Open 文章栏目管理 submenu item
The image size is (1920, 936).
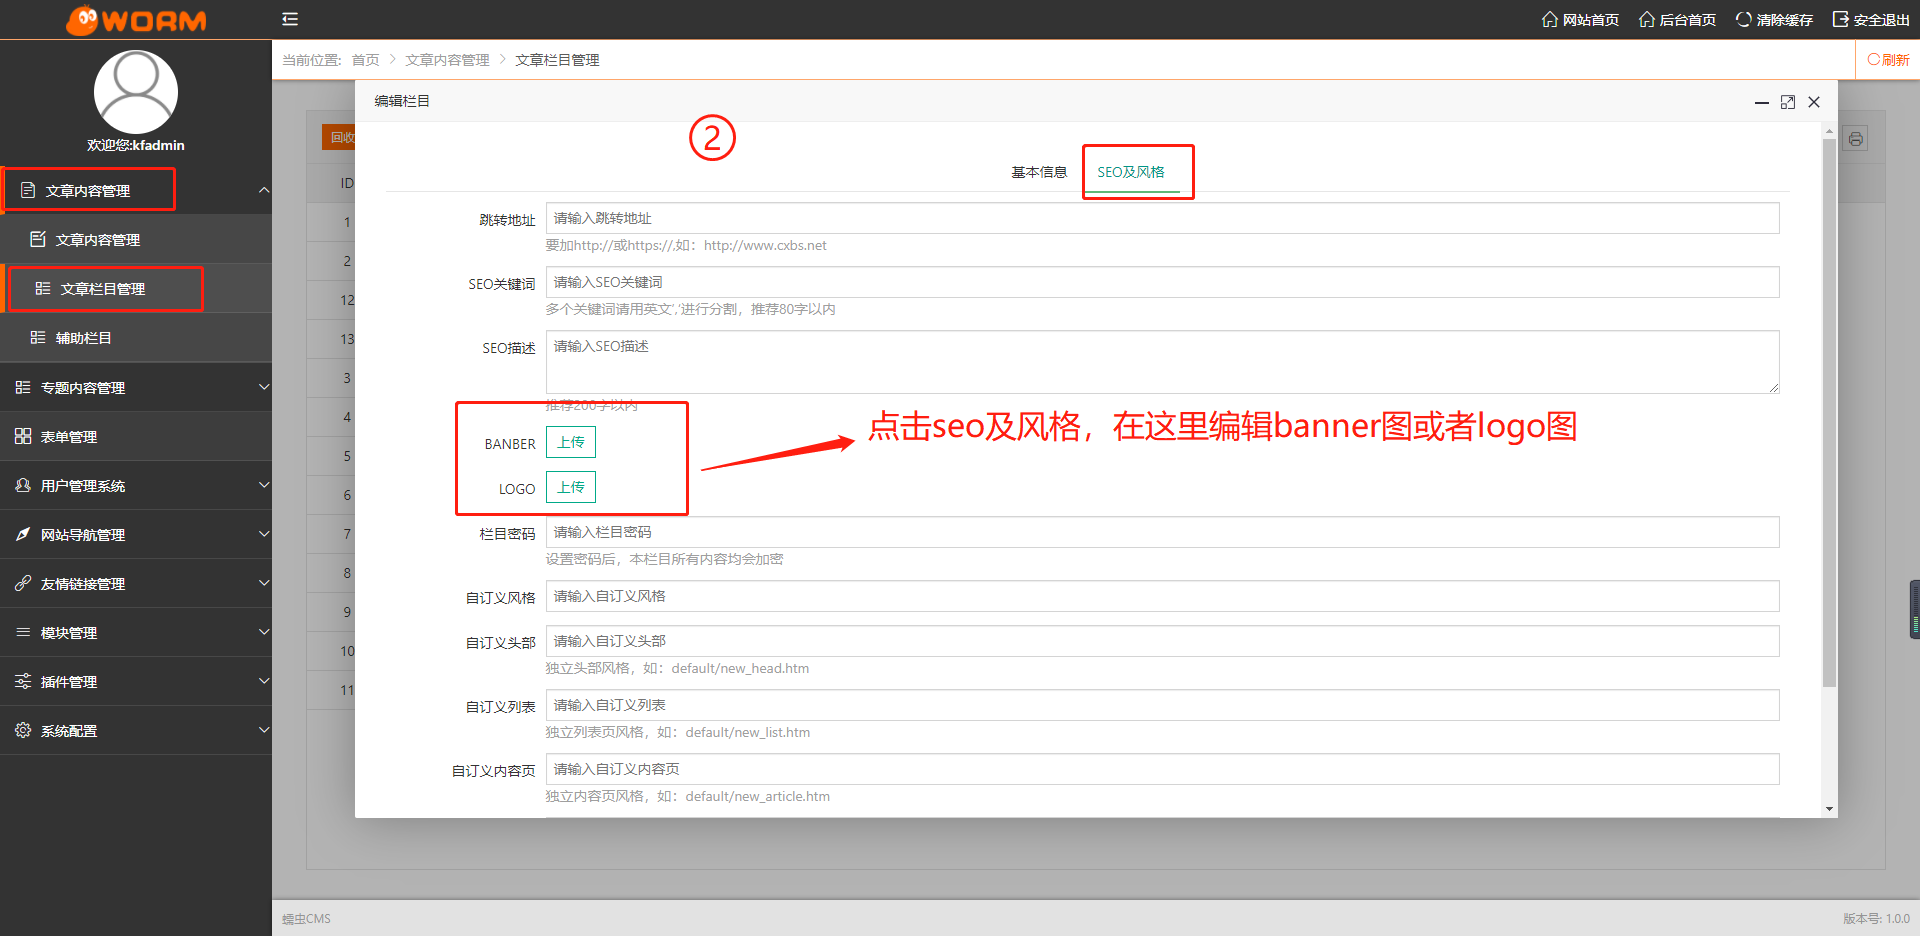(x=136, y=288)
